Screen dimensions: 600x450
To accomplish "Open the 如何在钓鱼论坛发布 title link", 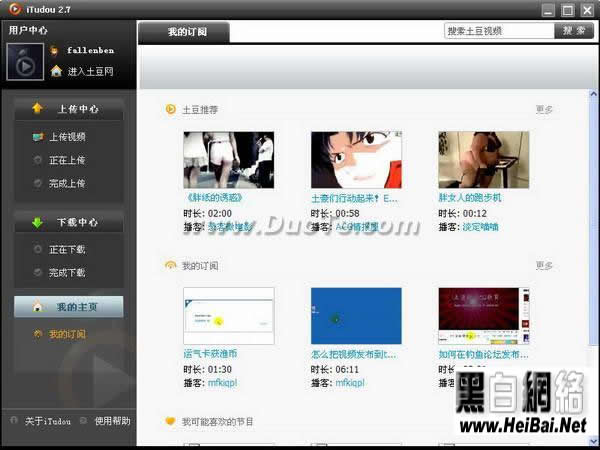I will (483, 354).
